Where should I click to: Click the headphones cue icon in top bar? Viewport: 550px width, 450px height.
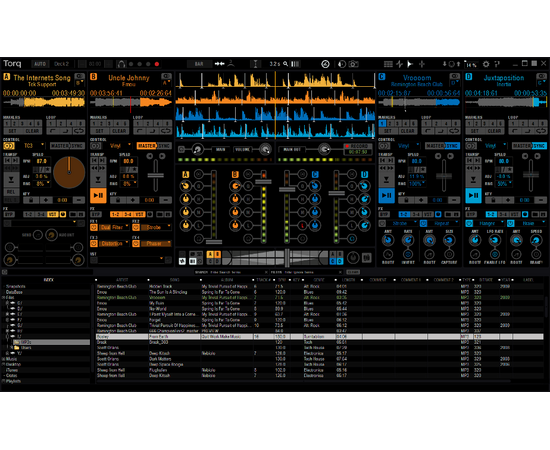point(121,64)
